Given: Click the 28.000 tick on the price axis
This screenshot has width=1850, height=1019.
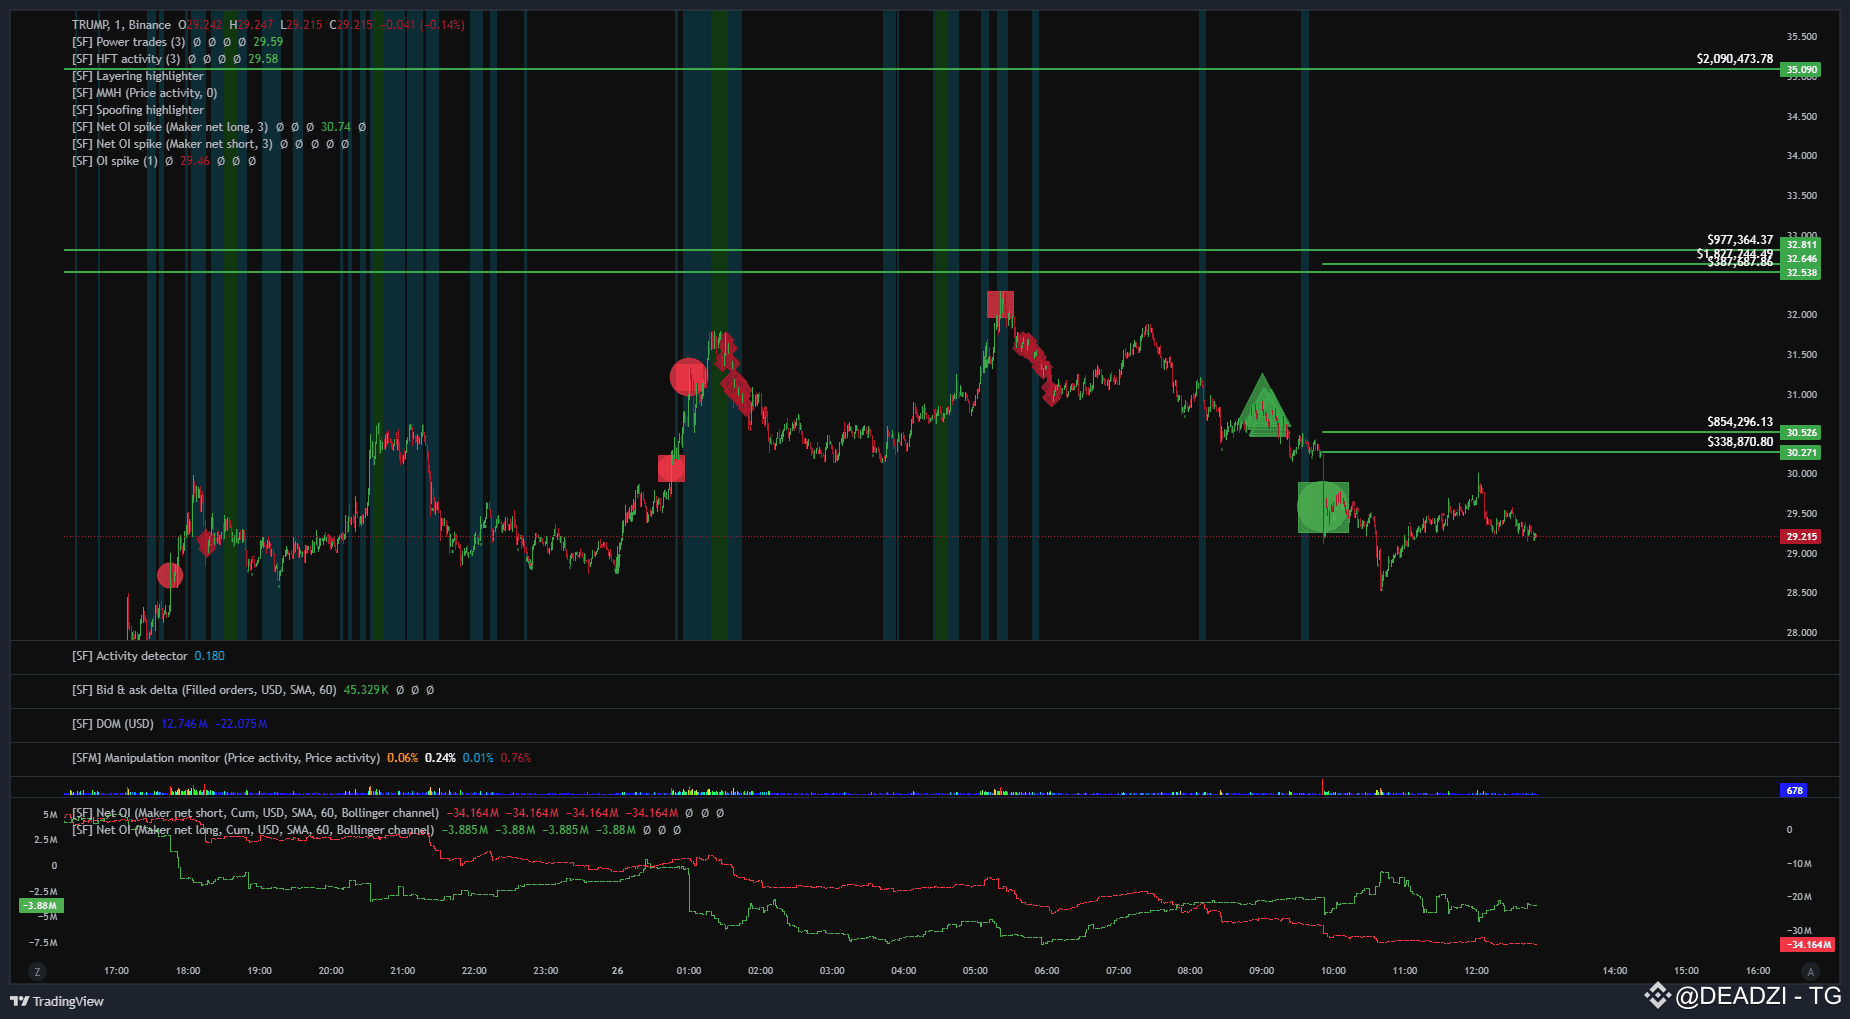Looking at the screenshot, I should point(1802,633).
